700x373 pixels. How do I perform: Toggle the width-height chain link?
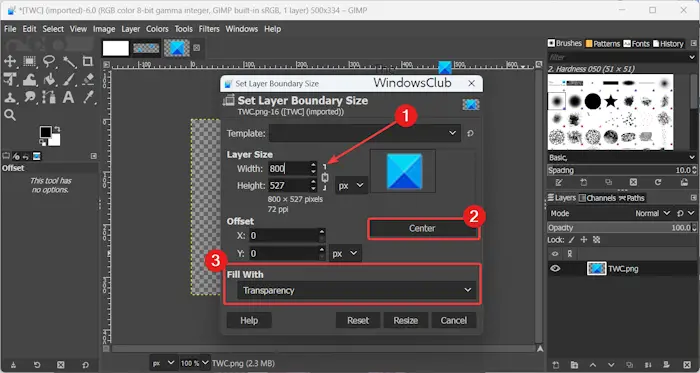pyautogui.click(x=325, y=177)
